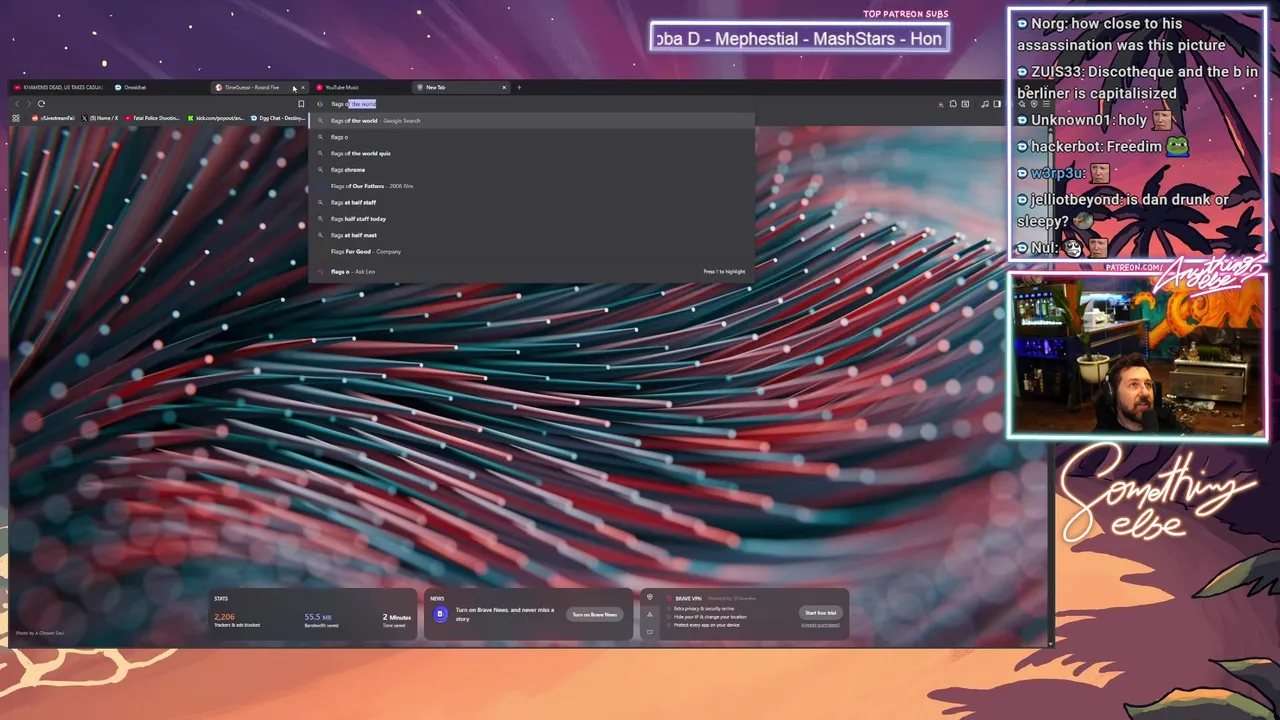Click the w3rp3u username in chat
The width and height of the screenshot is (1280, 720).
(x=1058, y=173)
